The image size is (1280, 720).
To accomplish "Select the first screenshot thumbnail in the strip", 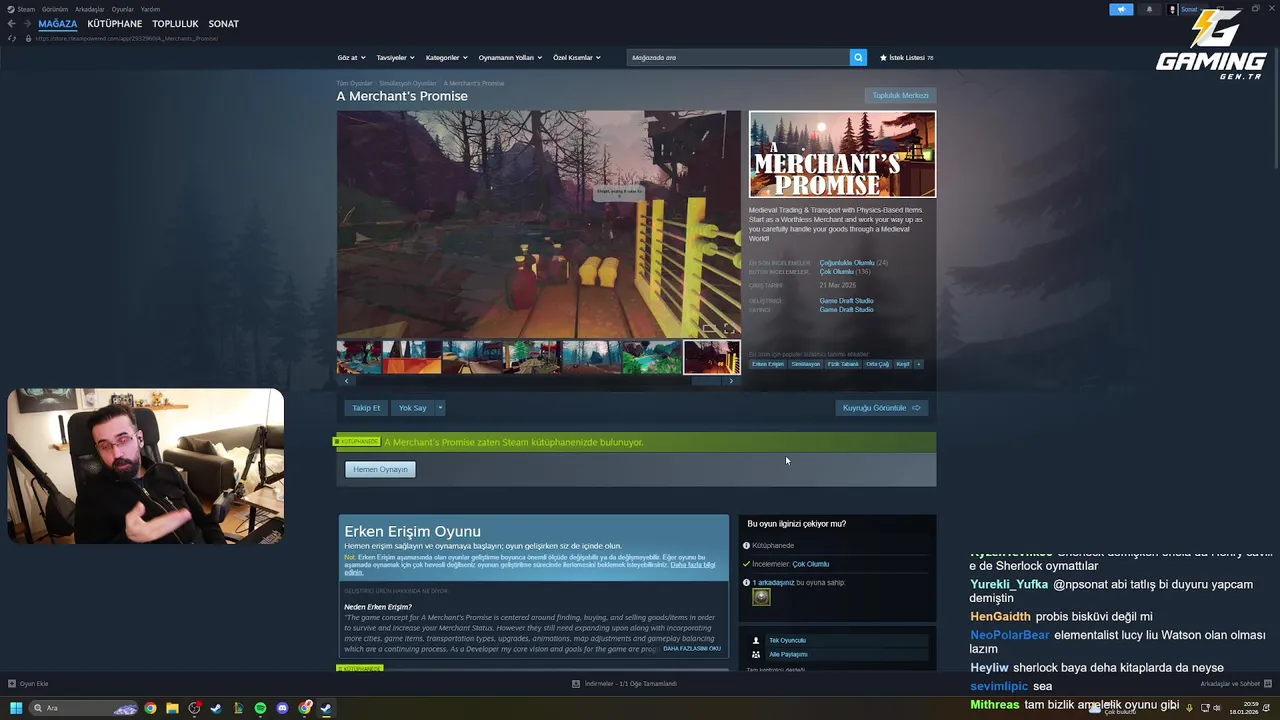I will point(359,357).
